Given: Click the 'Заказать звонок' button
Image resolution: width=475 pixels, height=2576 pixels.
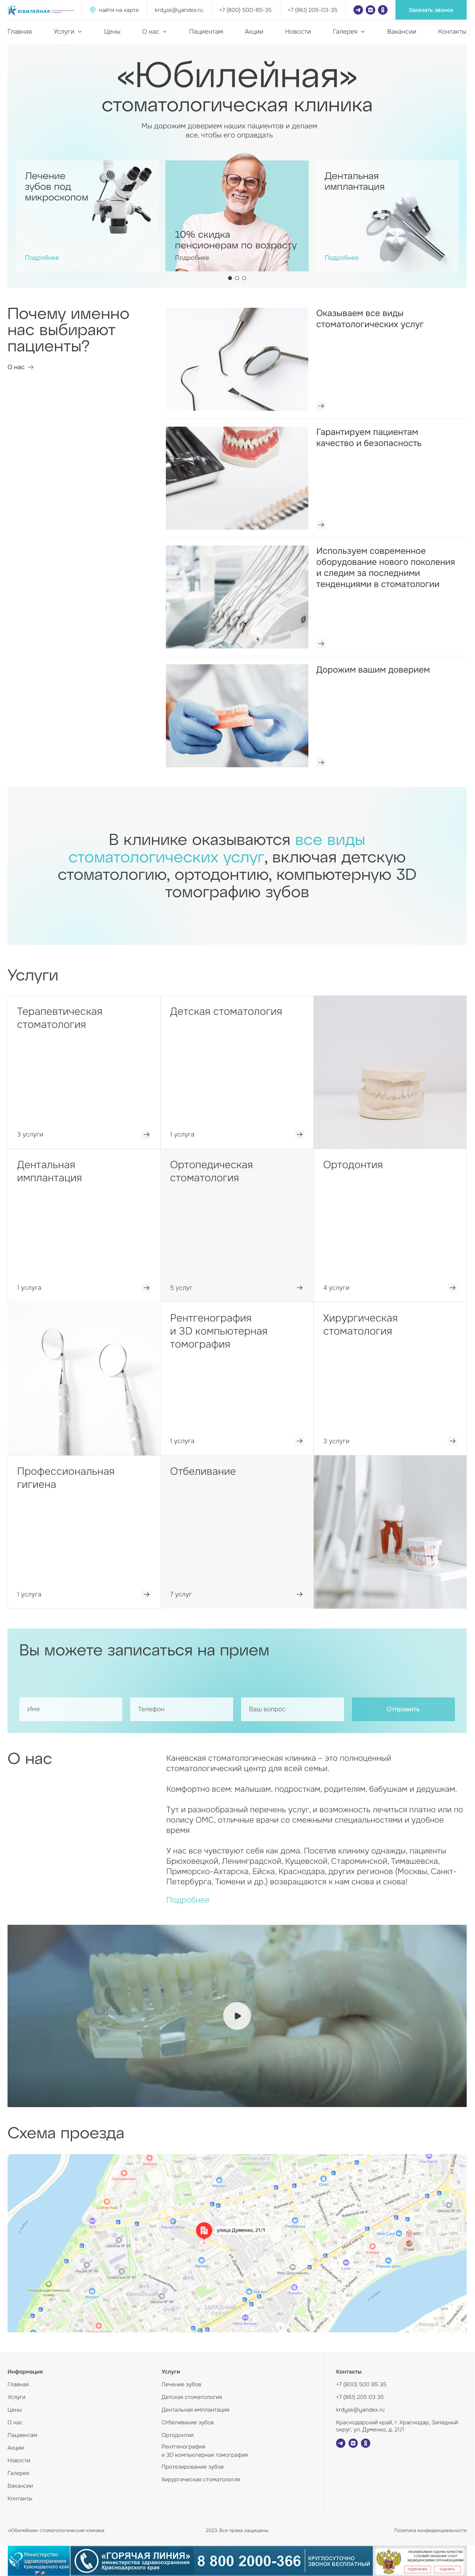Looking at the screenshot, I should [430, 10].
